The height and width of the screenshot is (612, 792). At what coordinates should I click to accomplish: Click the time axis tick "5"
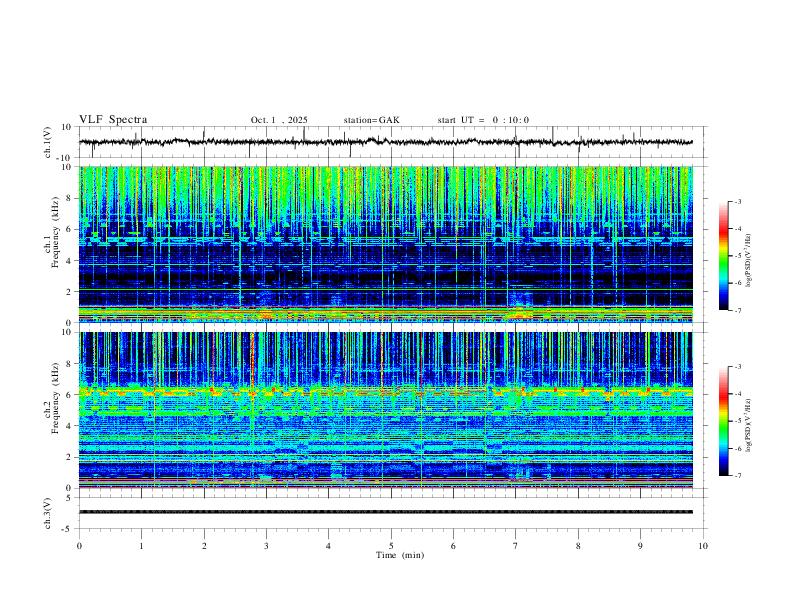[391, 546]
